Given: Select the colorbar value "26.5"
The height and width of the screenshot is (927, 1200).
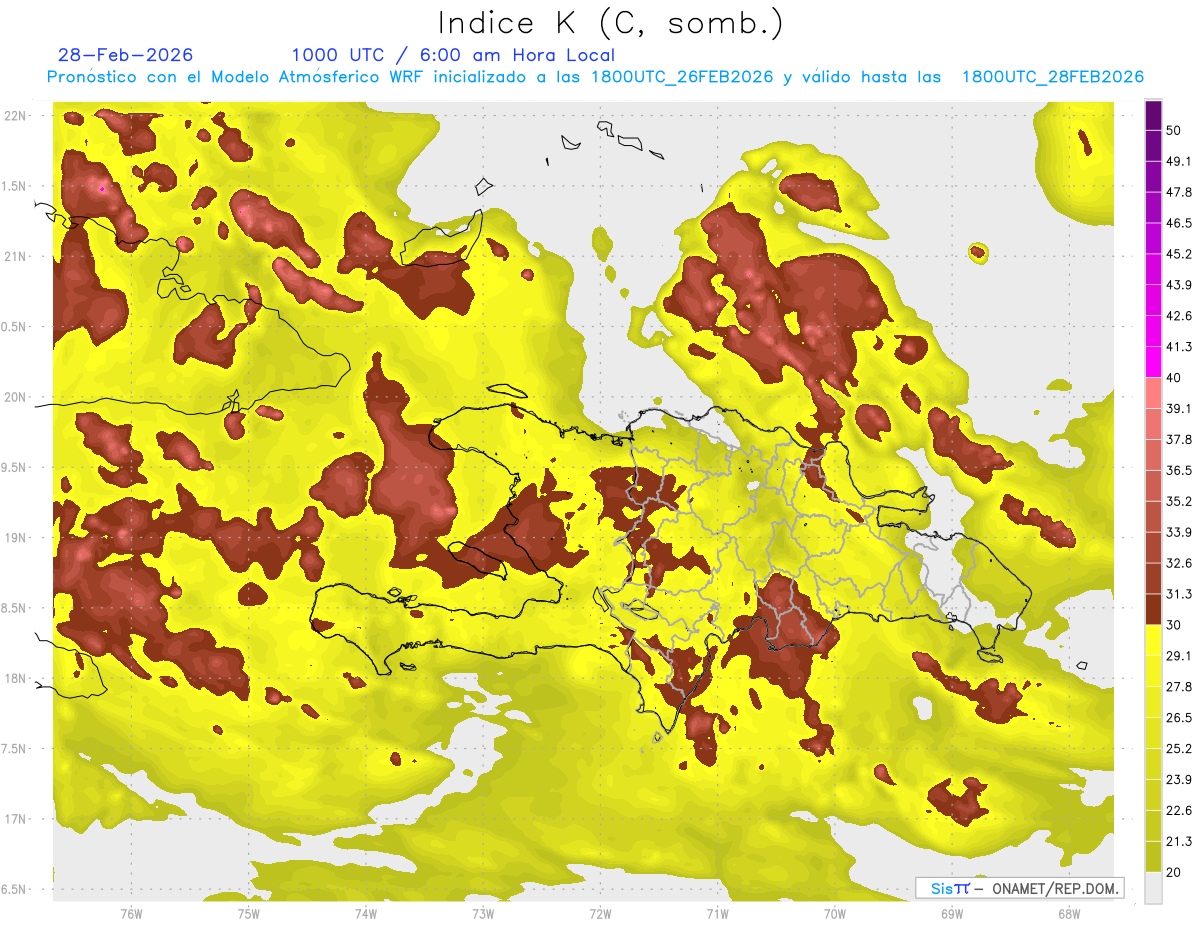Looking at the screenshot, I should (x=1179, y=718).
